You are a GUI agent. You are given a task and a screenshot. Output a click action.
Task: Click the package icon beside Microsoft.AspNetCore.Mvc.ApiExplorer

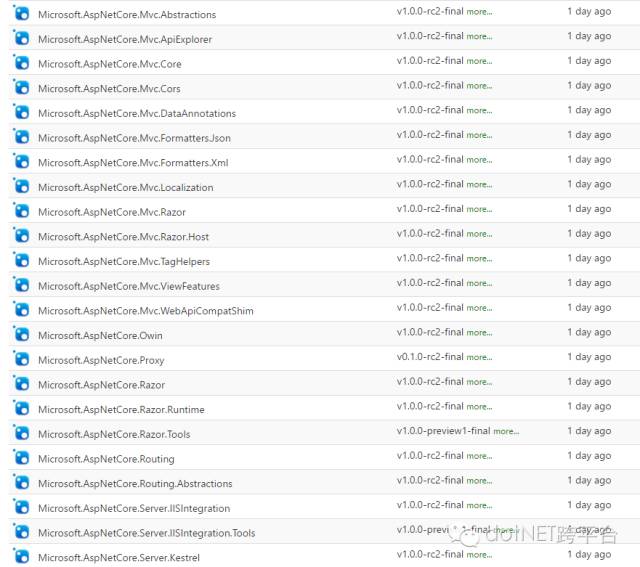point(21,38)
